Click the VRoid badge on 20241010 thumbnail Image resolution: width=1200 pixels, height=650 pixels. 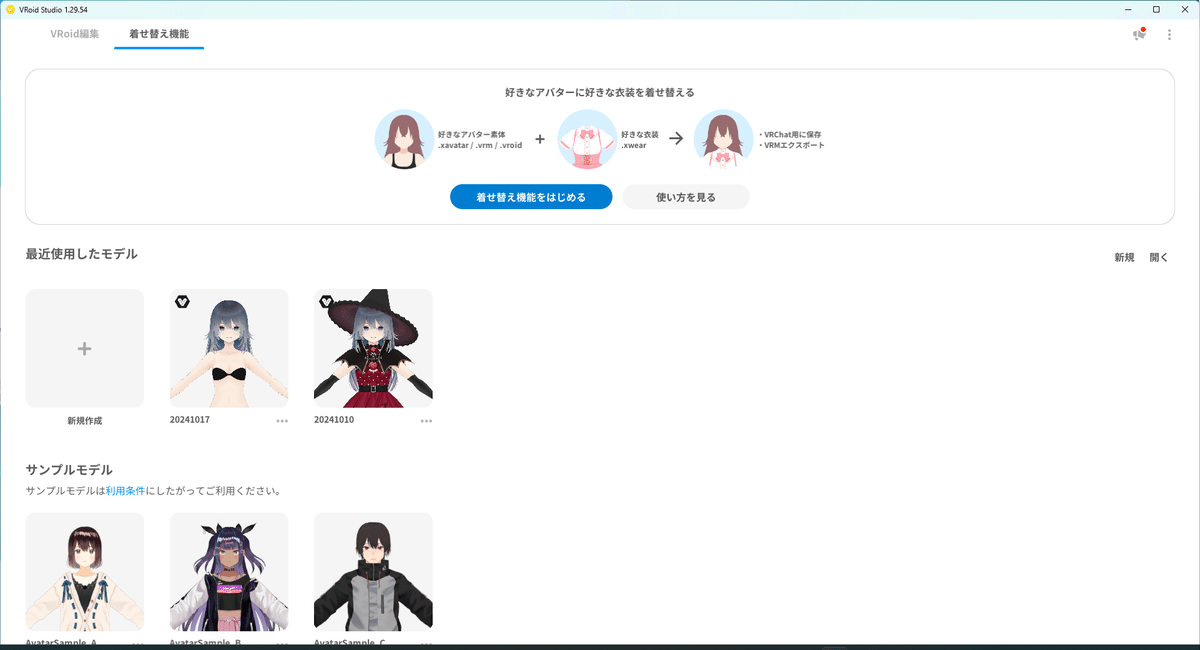(326, 301)
